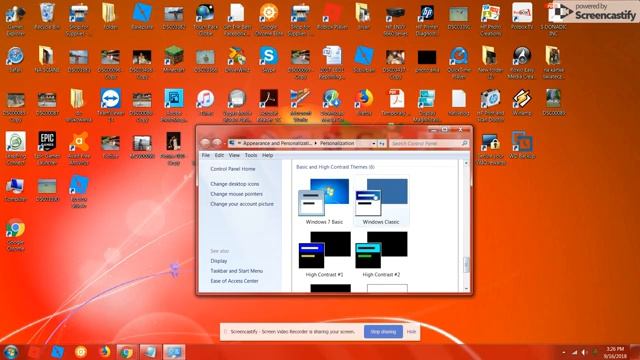
Task: Hide the Screencastify sharing notification
Action: pyautogui.click(x=411, y=332)
